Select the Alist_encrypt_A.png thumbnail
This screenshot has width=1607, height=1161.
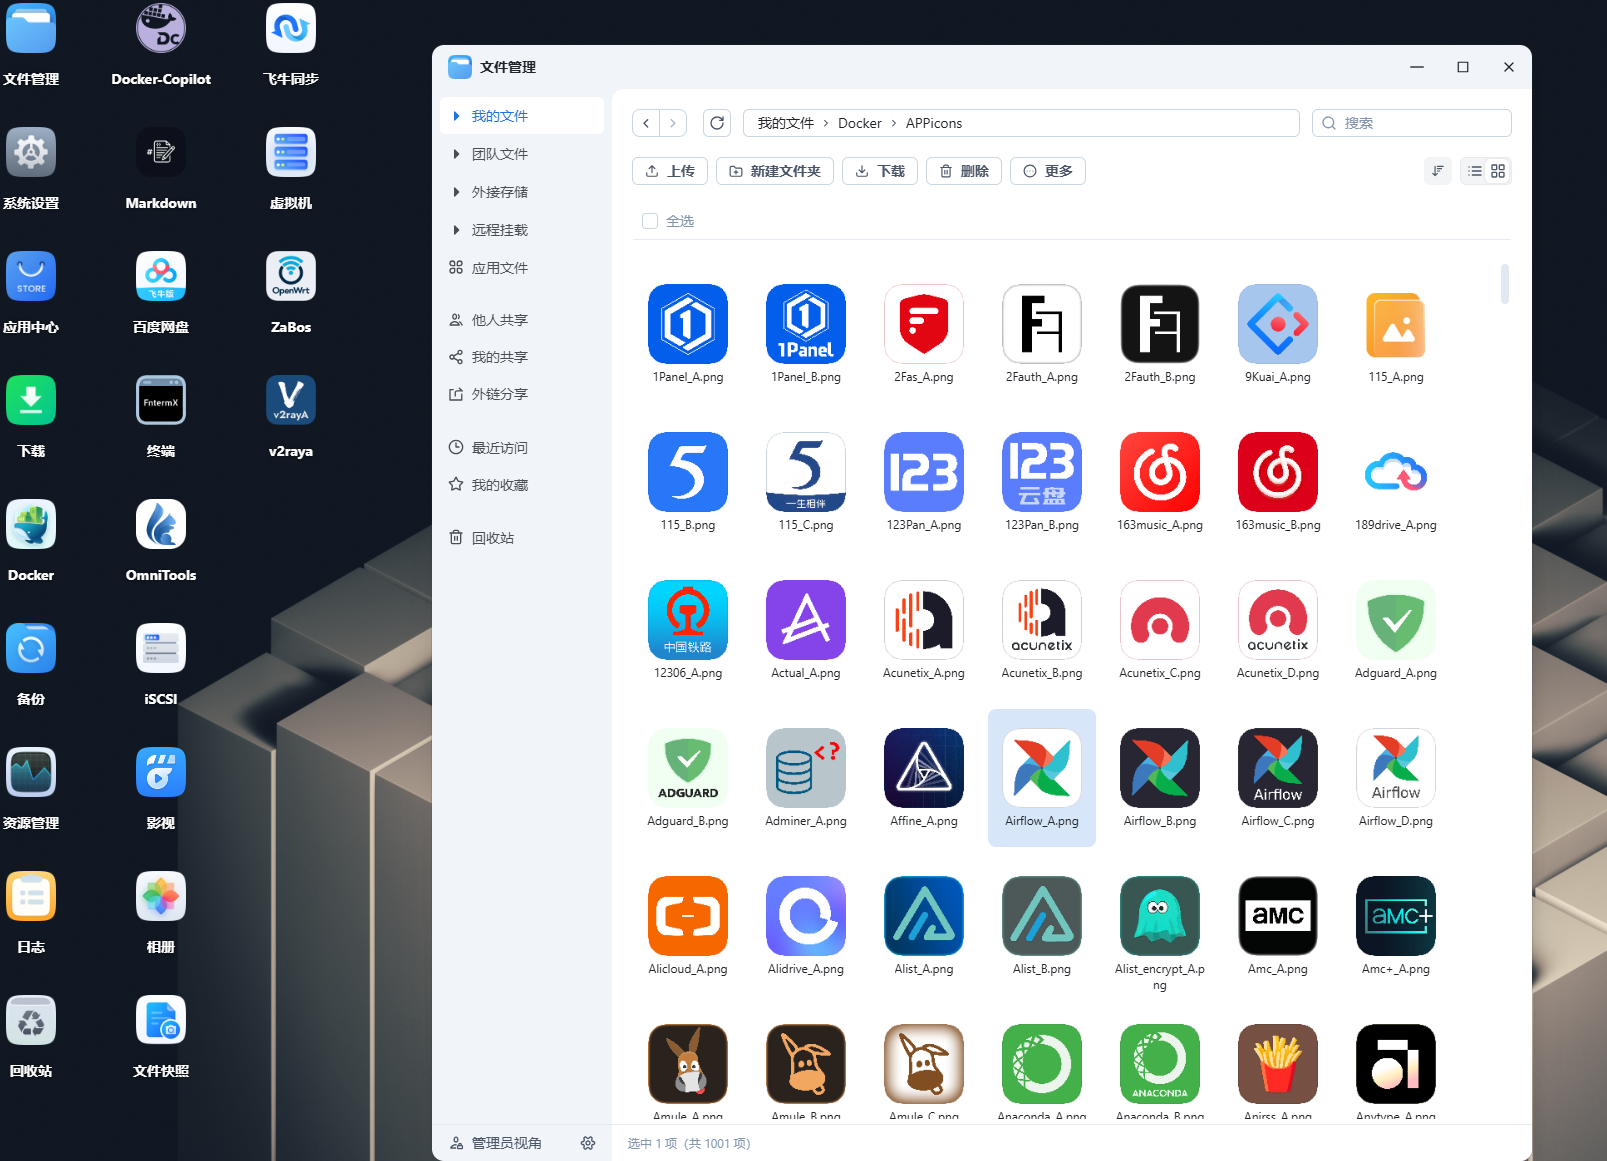1160,916
